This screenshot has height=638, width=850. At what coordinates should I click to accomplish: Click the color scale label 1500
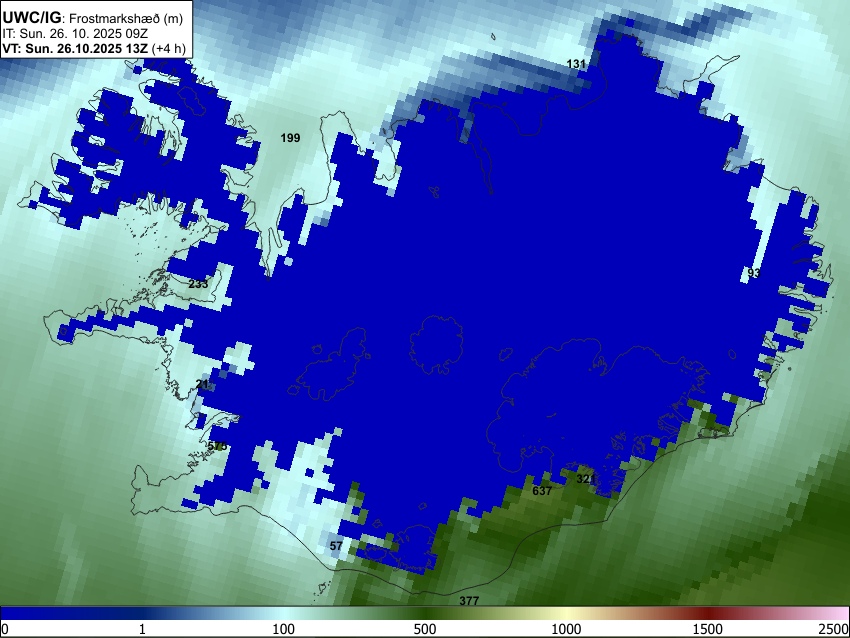point(708,629)
